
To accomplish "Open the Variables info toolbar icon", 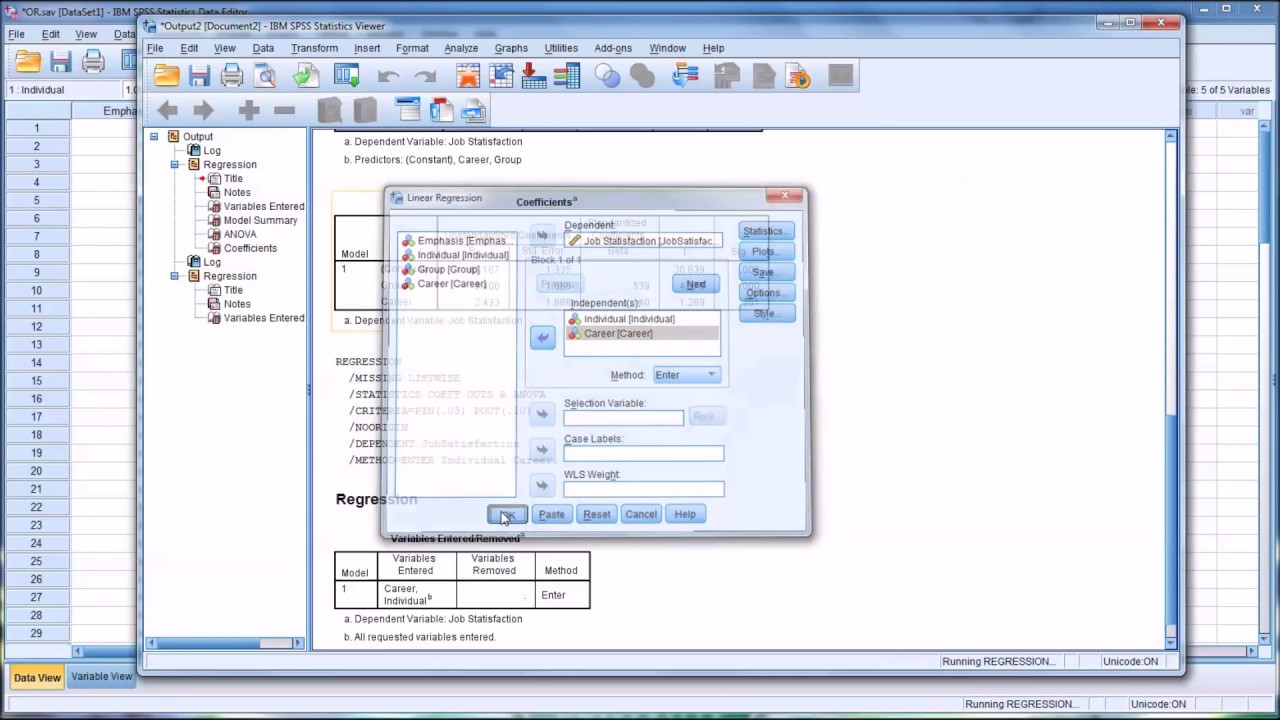I will tap(567, 76).
